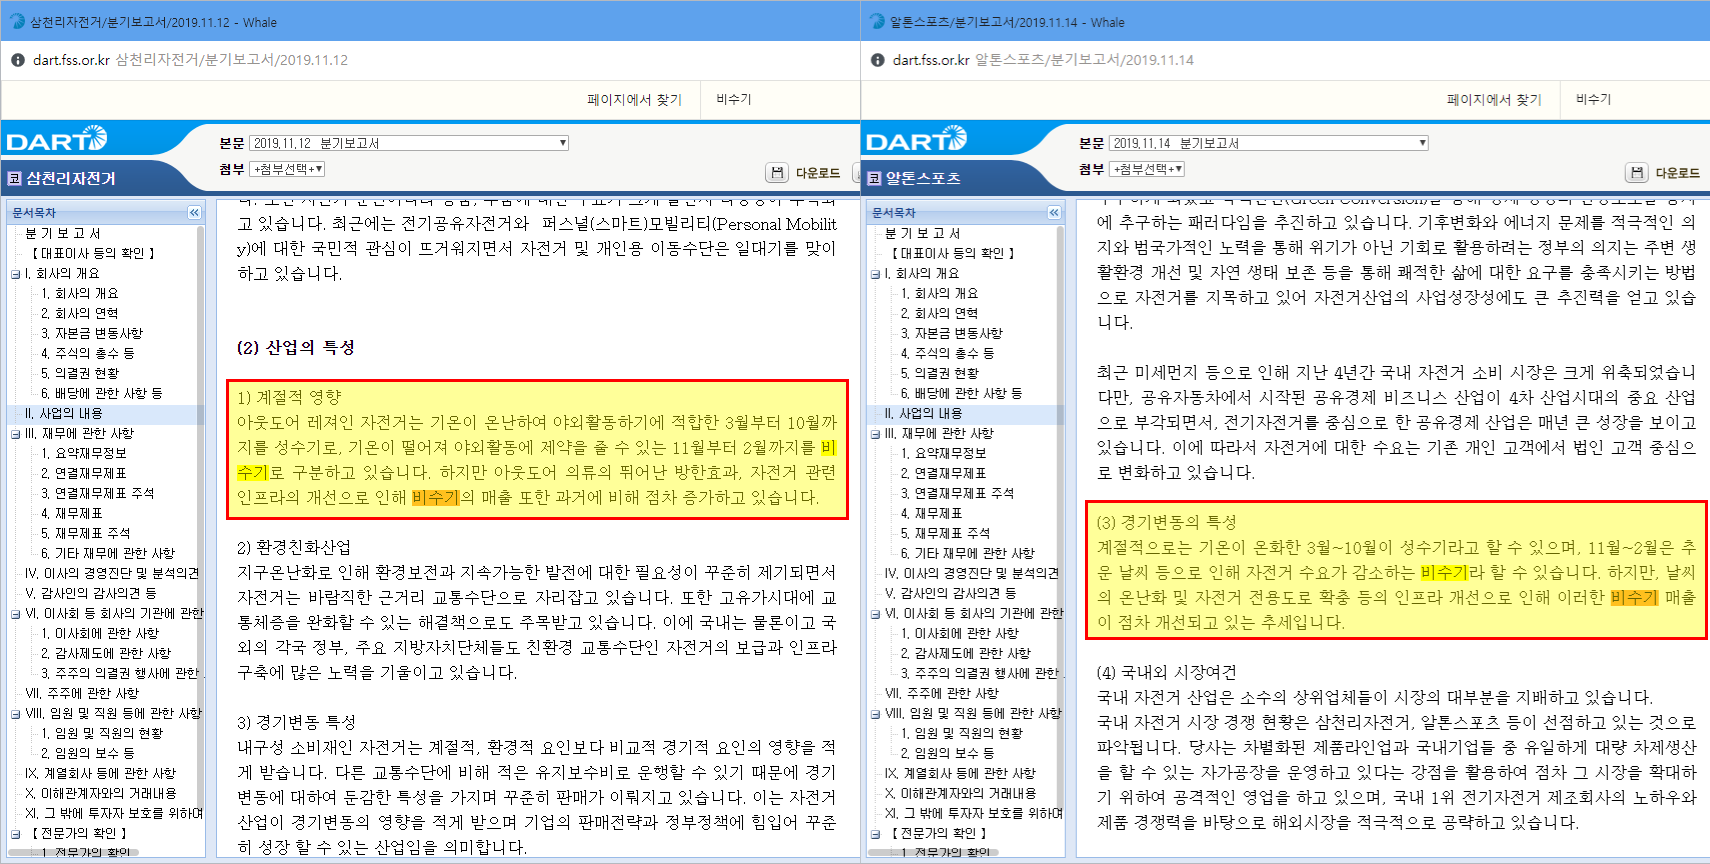
Task: Click the 비수기 search term in the left window
Action: point(734,100)
